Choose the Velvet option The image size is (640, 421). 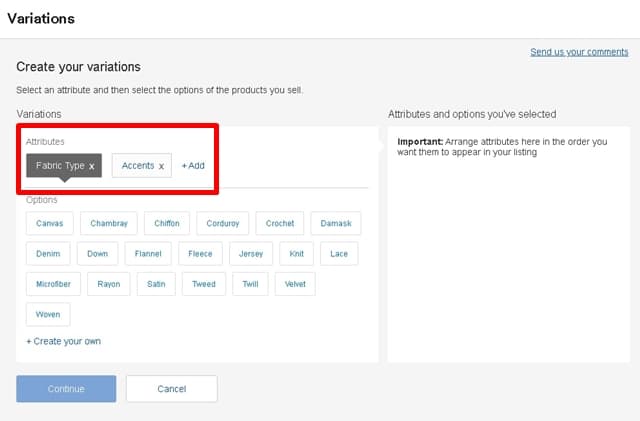click(x=295, y=284)
